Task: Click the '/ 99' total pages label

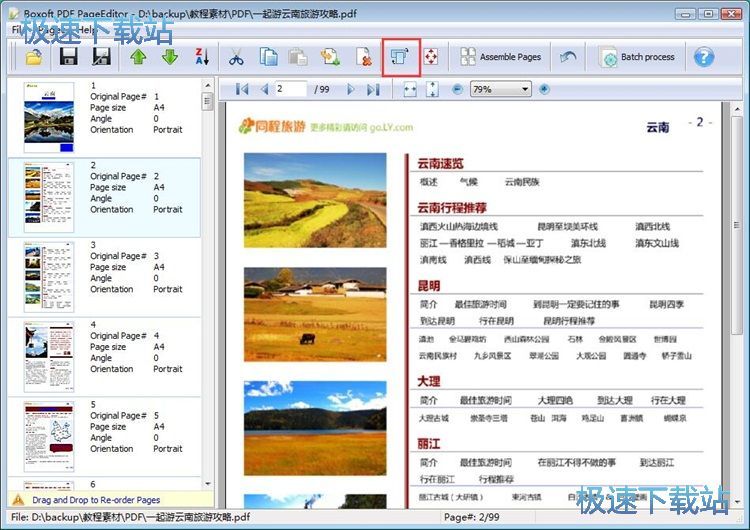Action: tap(322, 89)
